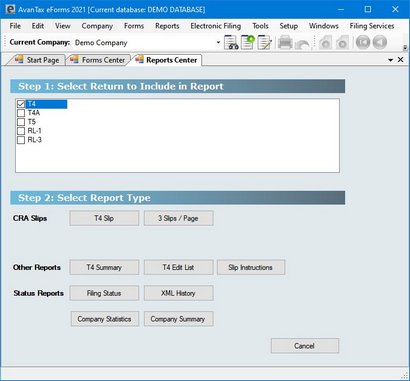This screenshot has height=381, width=410.
Task: Click the Company Summary button
Action: click(178, 319)
